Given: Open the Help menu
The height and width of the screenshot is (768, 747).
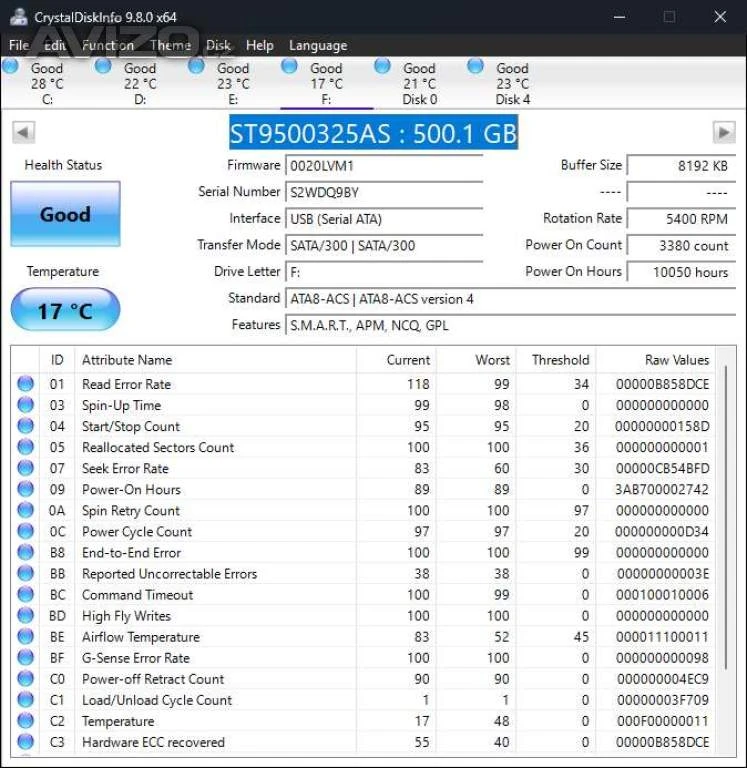Looking at the screenshot, I should coord(259,45).
